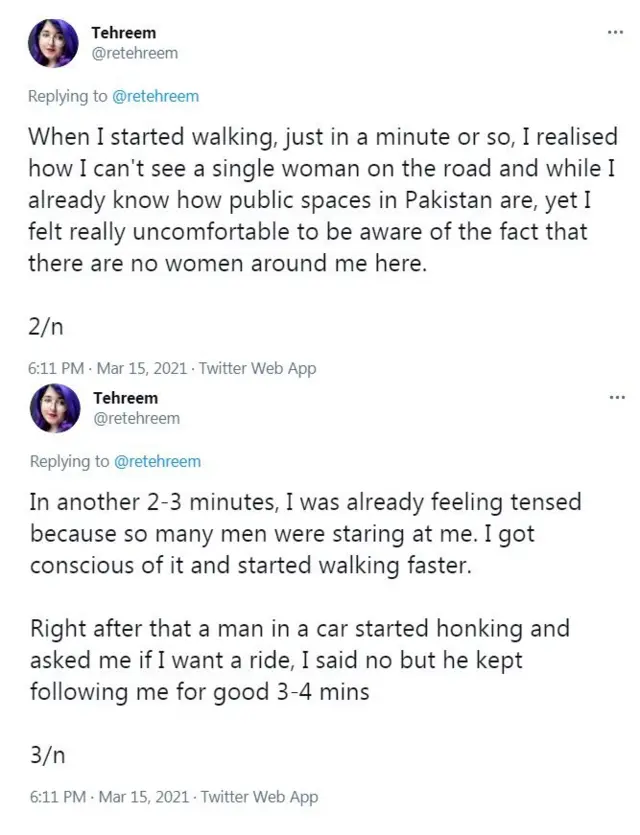Click @retehreem handle under first tweet's name
The height and width of the screenshot is (835, 640).
click(x=134, y=53)
